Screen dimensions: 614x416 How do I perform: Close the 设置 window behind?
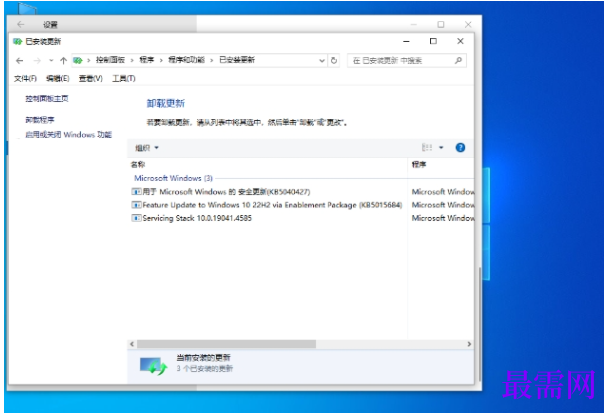point(468,25)
